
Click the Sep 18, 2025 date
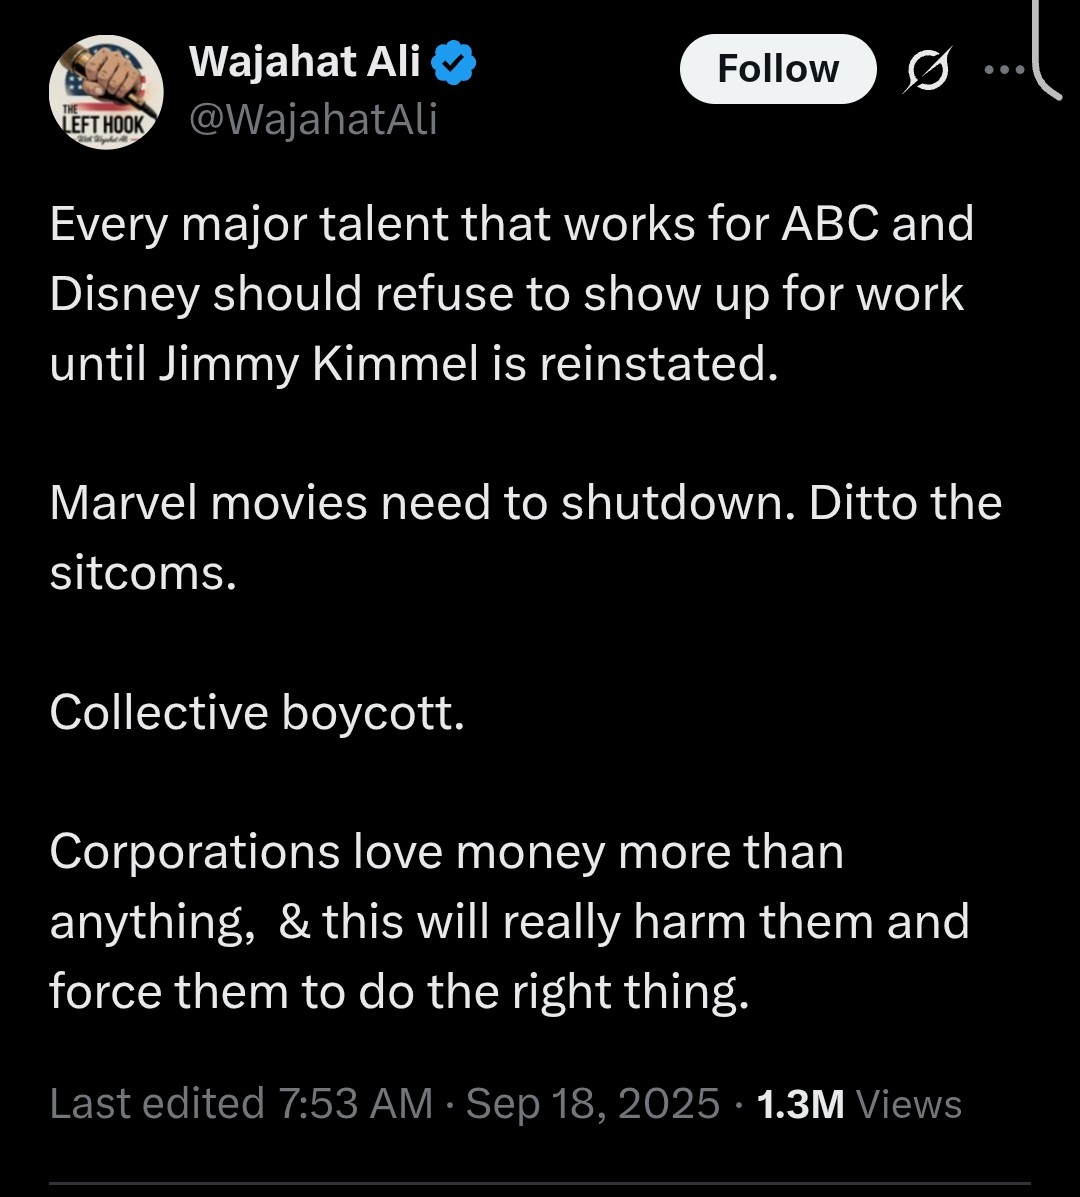coord(593,1104)
